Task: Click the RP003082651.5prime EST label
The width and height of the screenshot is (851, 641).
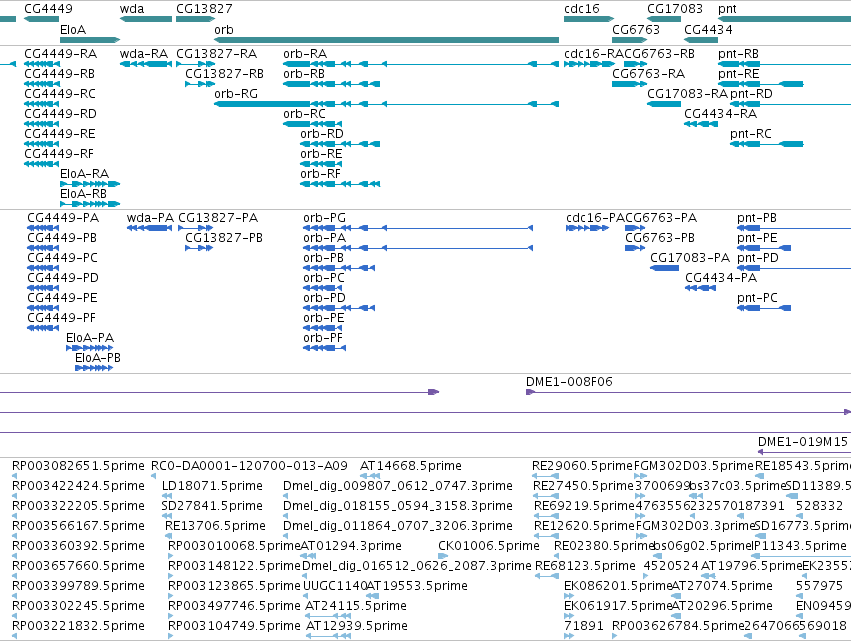Action: click(79, 466)
